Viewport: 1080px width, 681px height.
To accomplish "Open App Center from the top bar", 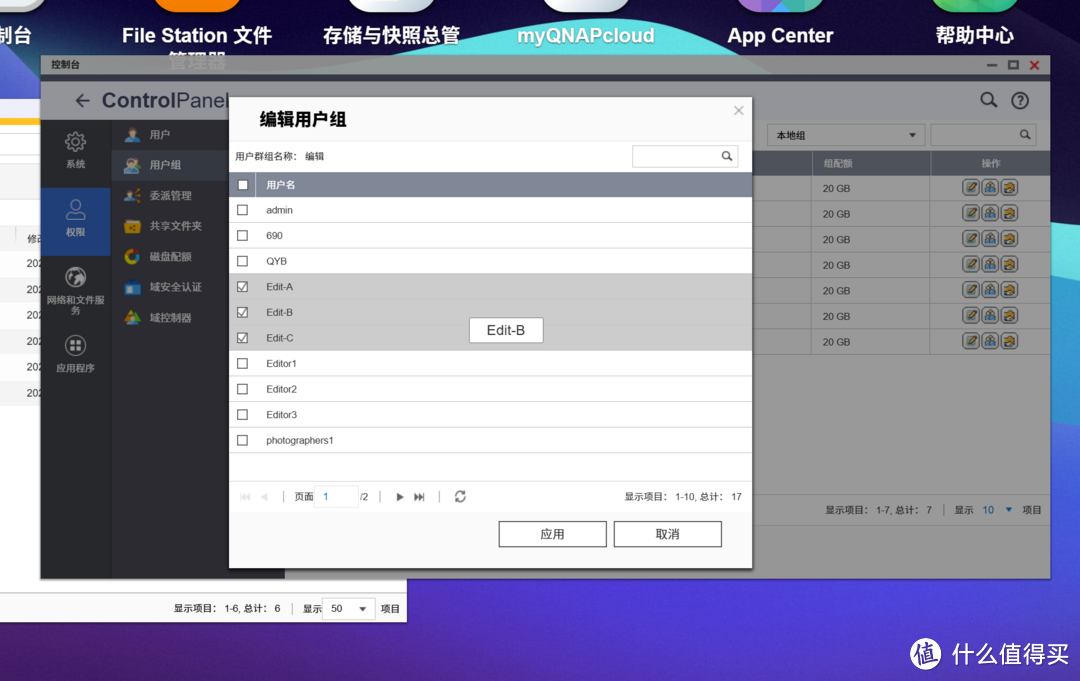I will coord(780,34).
